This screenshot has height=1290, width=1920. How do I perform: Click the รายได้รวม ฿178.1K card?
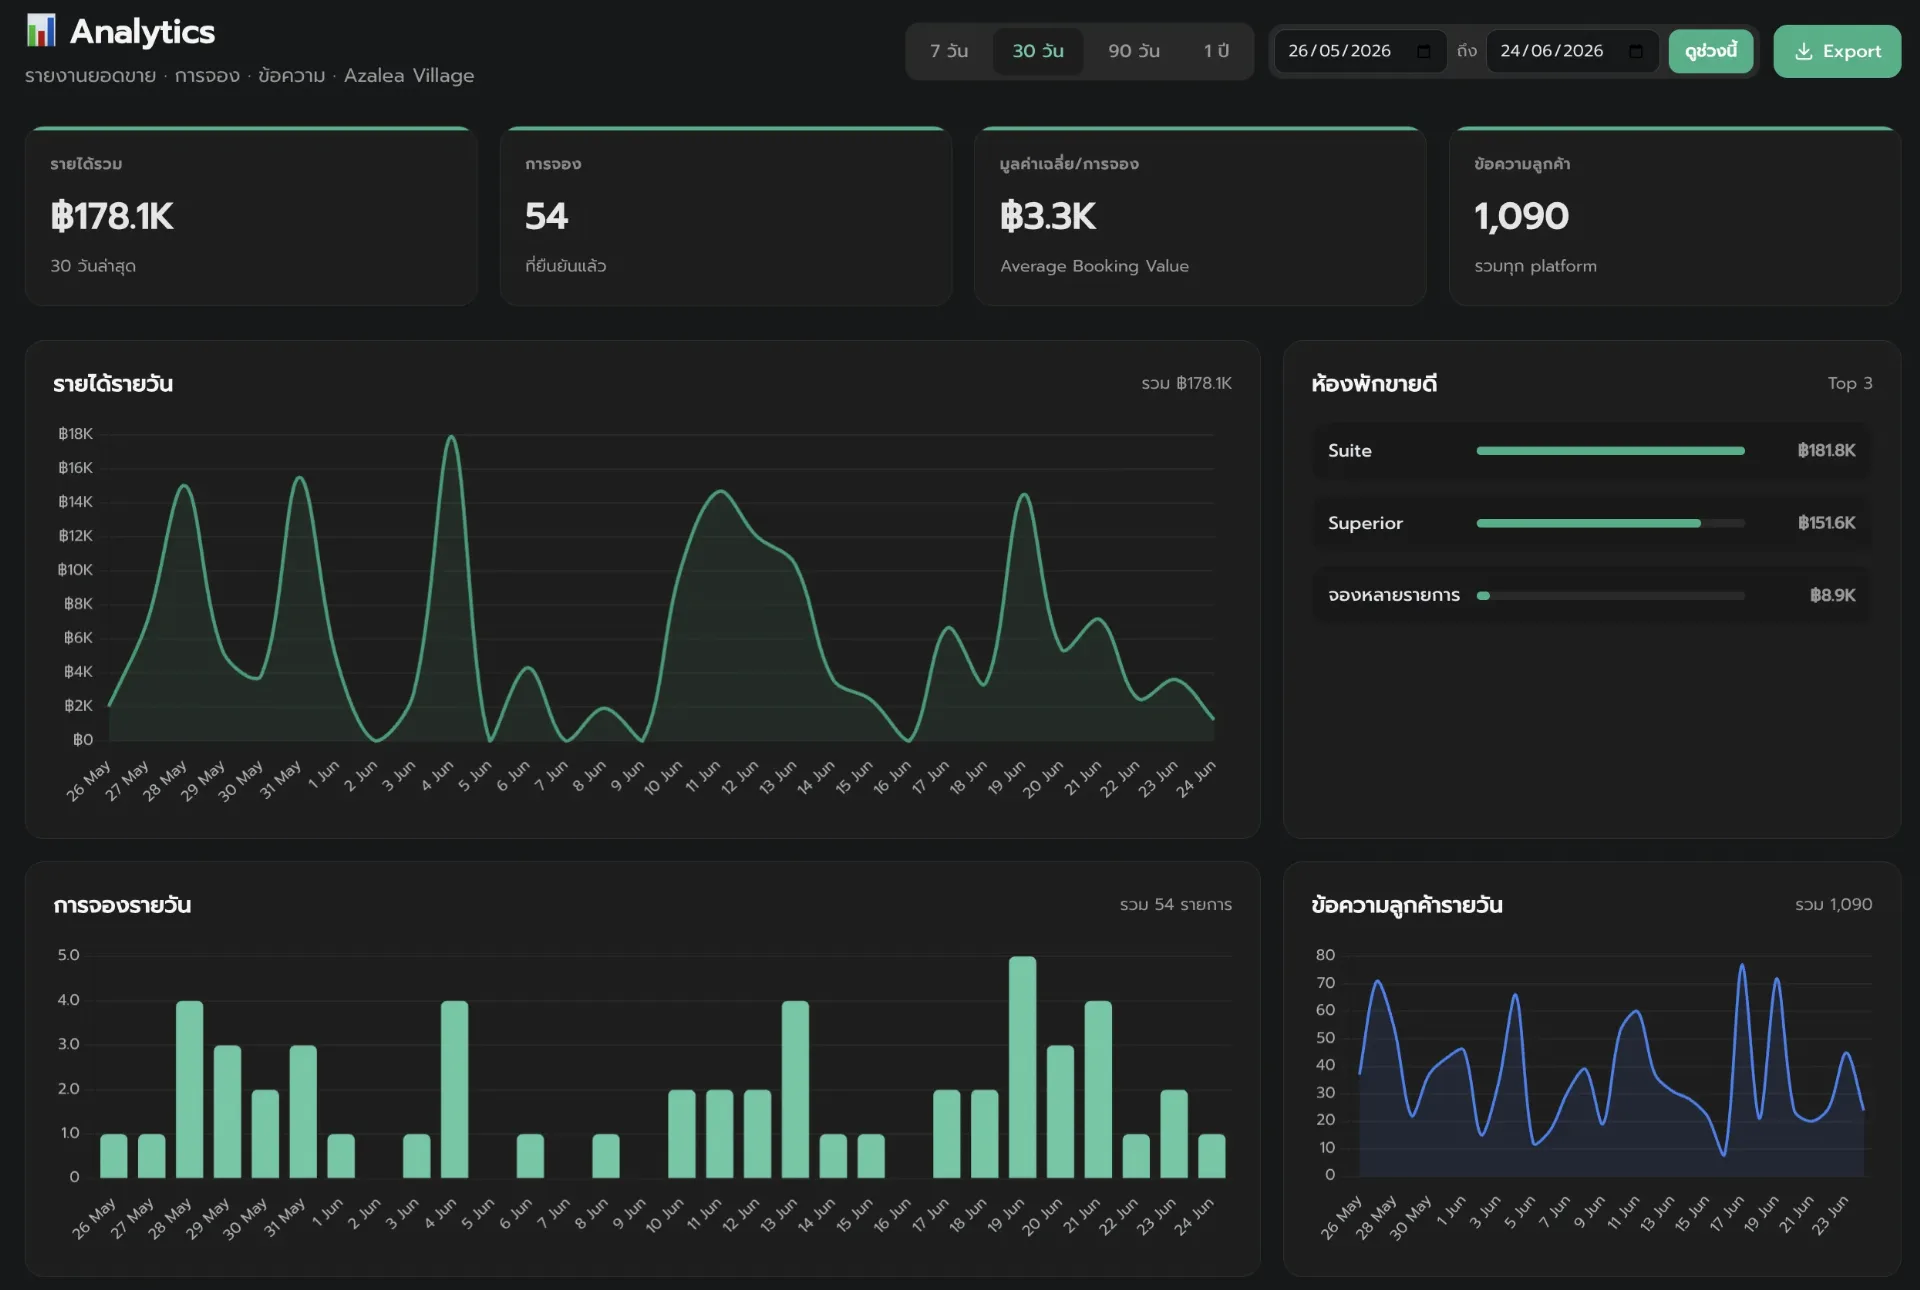click(251, 216)
